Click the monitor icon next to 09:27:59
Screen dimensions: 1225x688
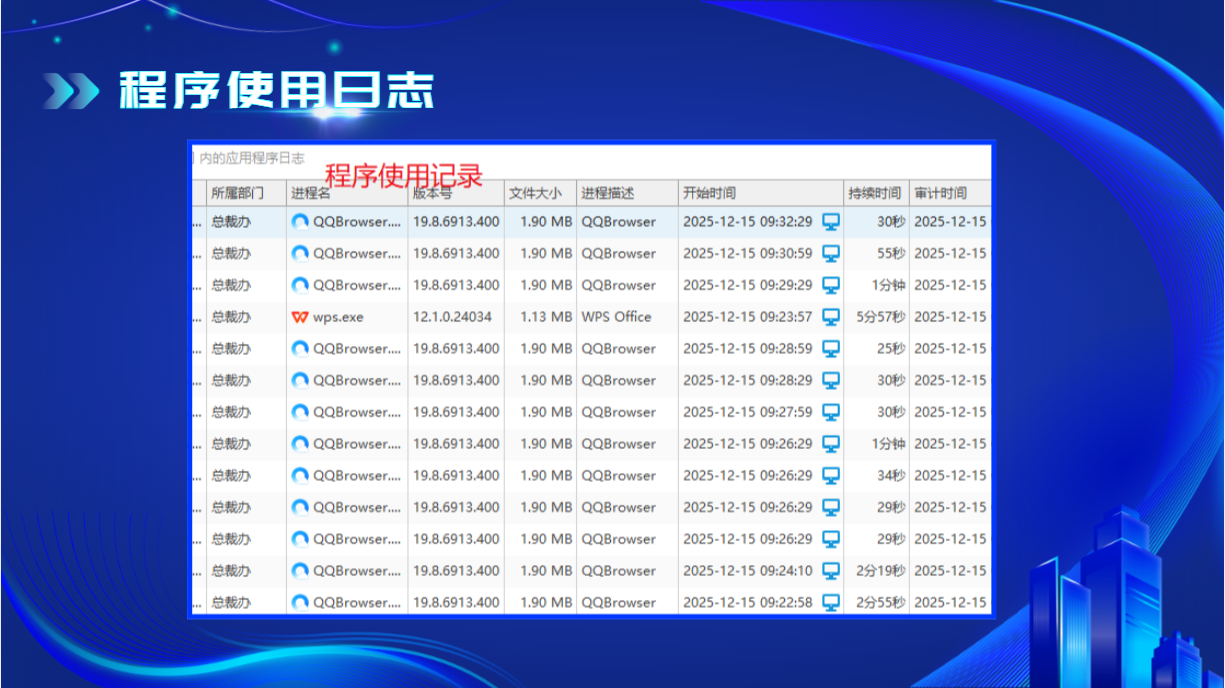coord(831,412)
